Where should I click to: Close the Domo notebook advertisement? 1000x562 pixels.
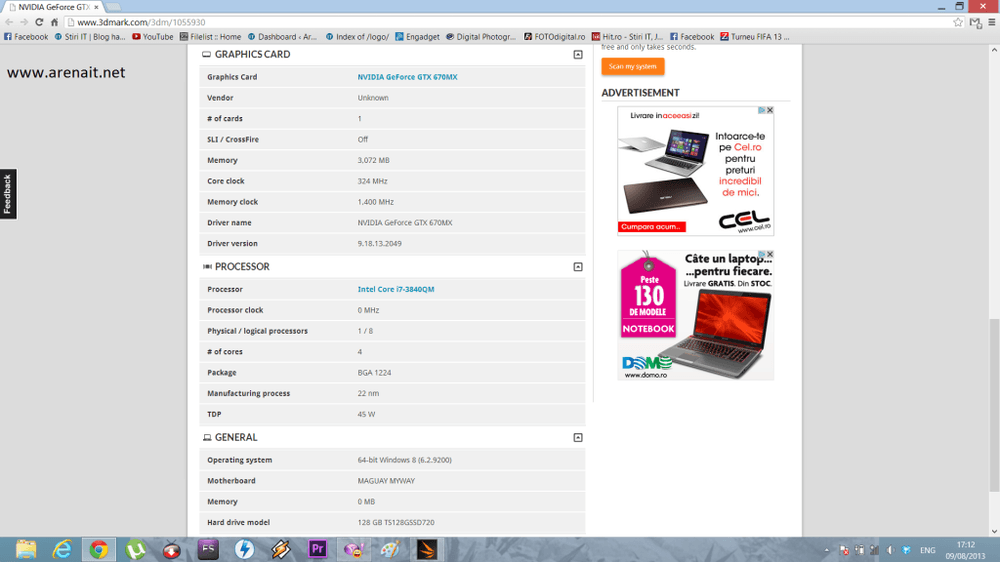(770, 255)
